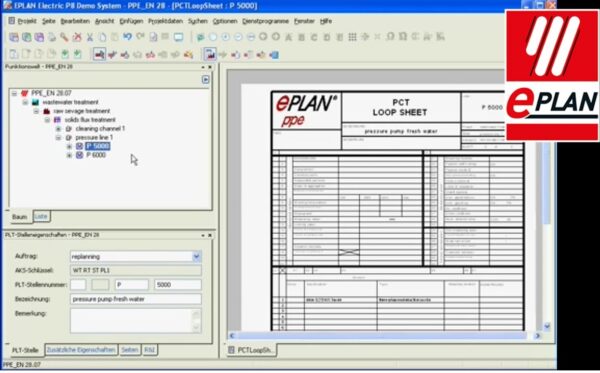Select the PLT-Stelle tab
The width and height of the screenshot is (600, 373).
[x=25, y=350]
